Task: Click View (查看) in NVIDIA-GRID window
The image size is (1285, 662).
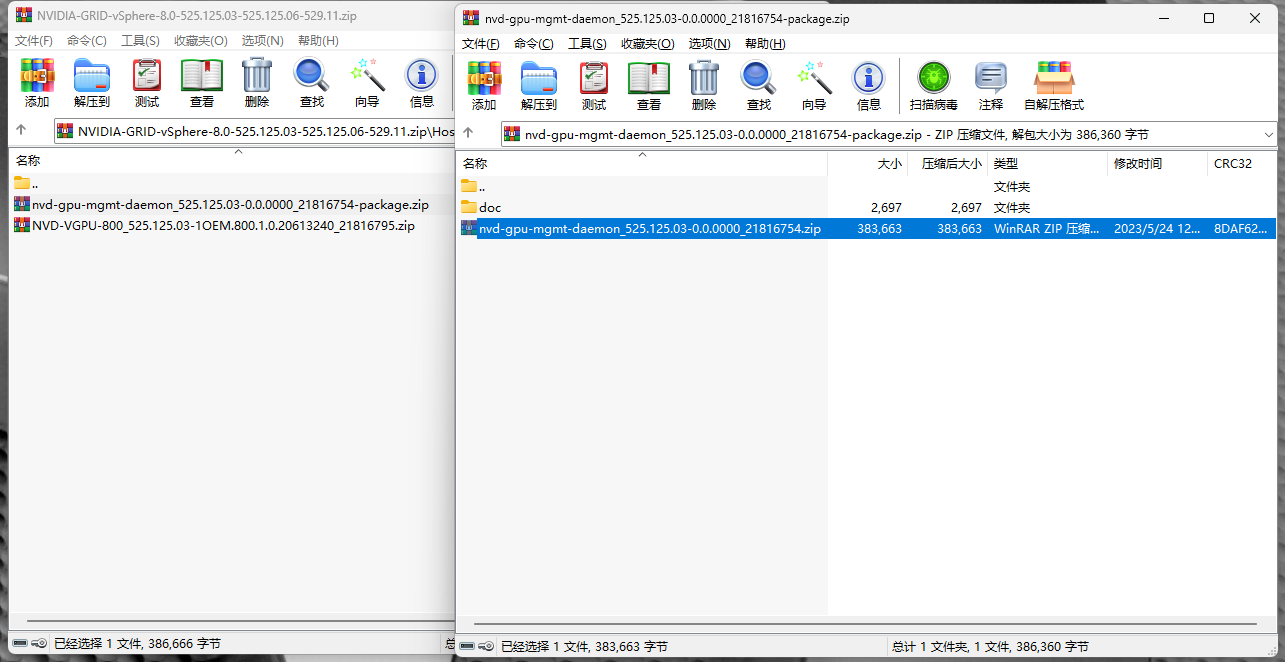Action: pyautogui.click(x=202, y=82)
